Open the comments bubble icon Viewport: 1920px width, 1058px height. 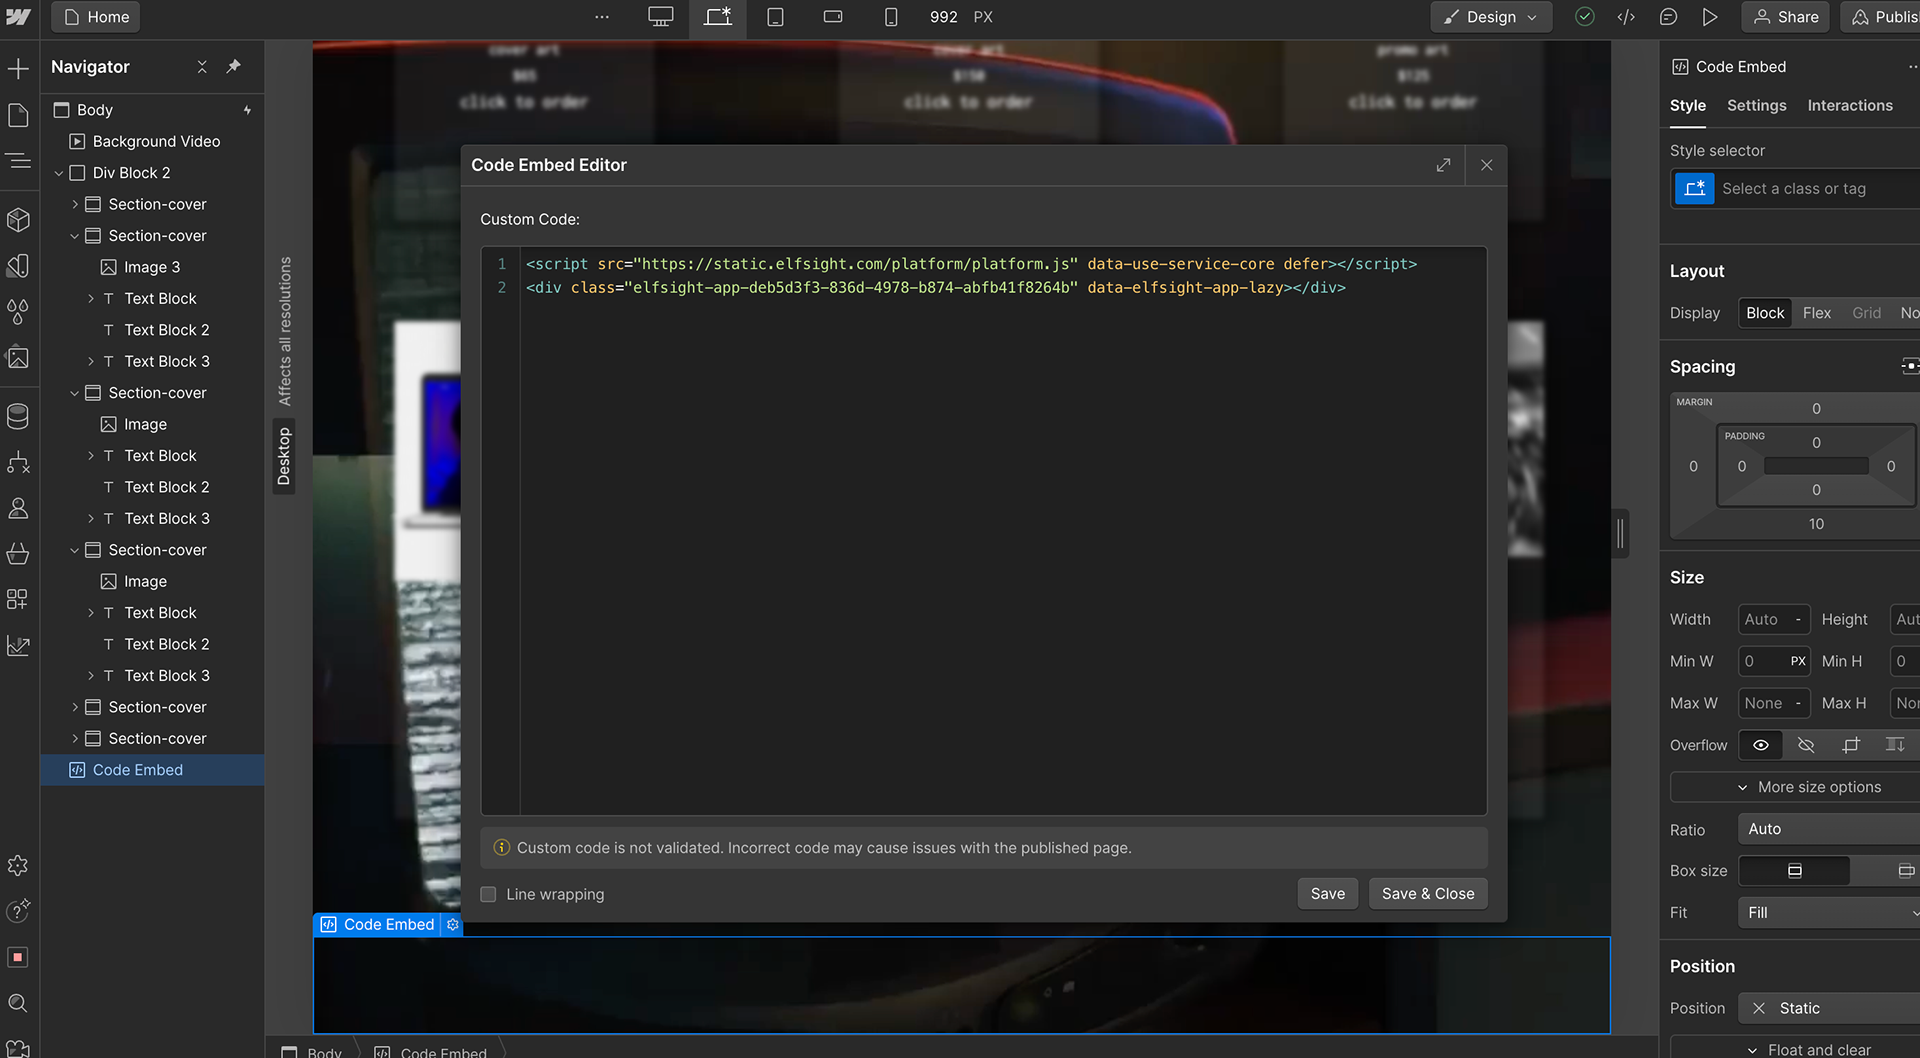(1668, 17)
